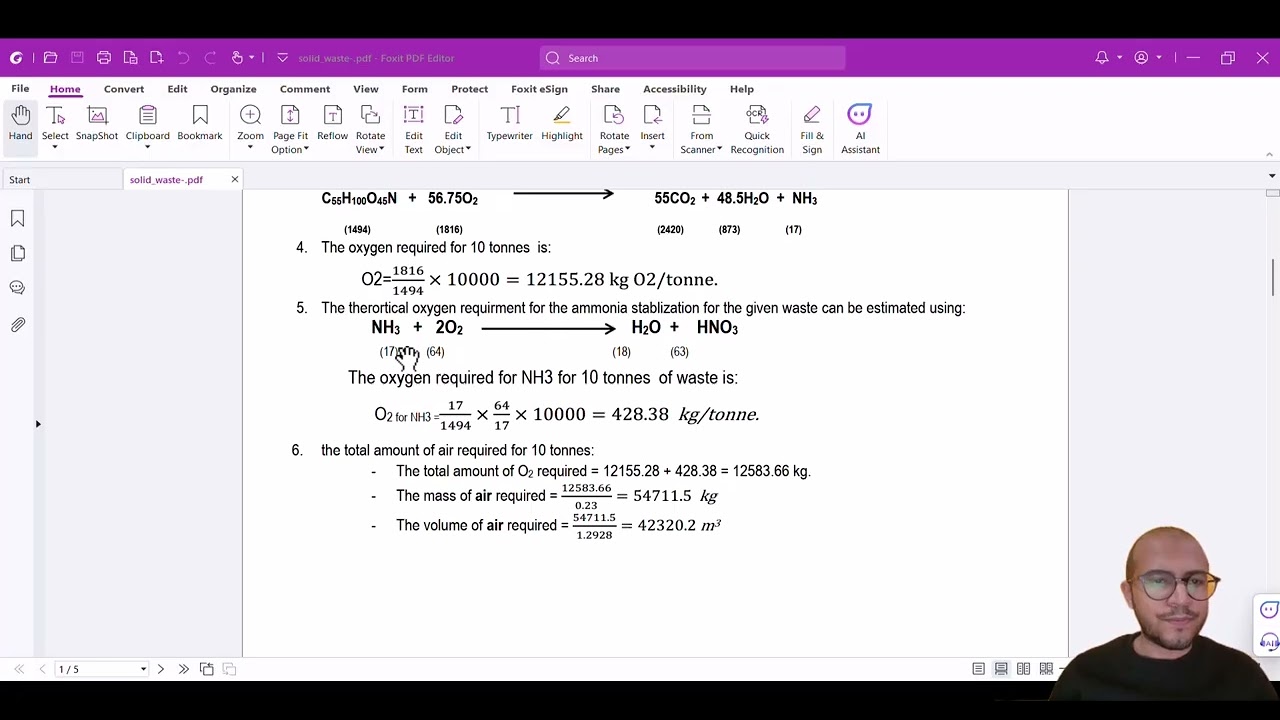Run OCR Quick Recognition
The height and width of the screenshot is (720, 1280).
(x=757, y=130)
